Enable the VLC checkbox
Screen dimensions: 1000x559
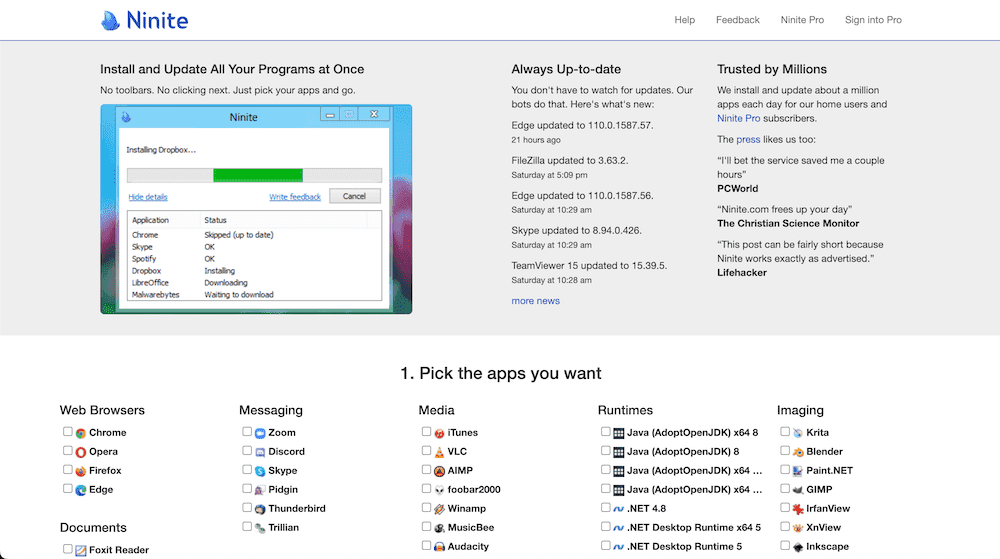(426, 451)
